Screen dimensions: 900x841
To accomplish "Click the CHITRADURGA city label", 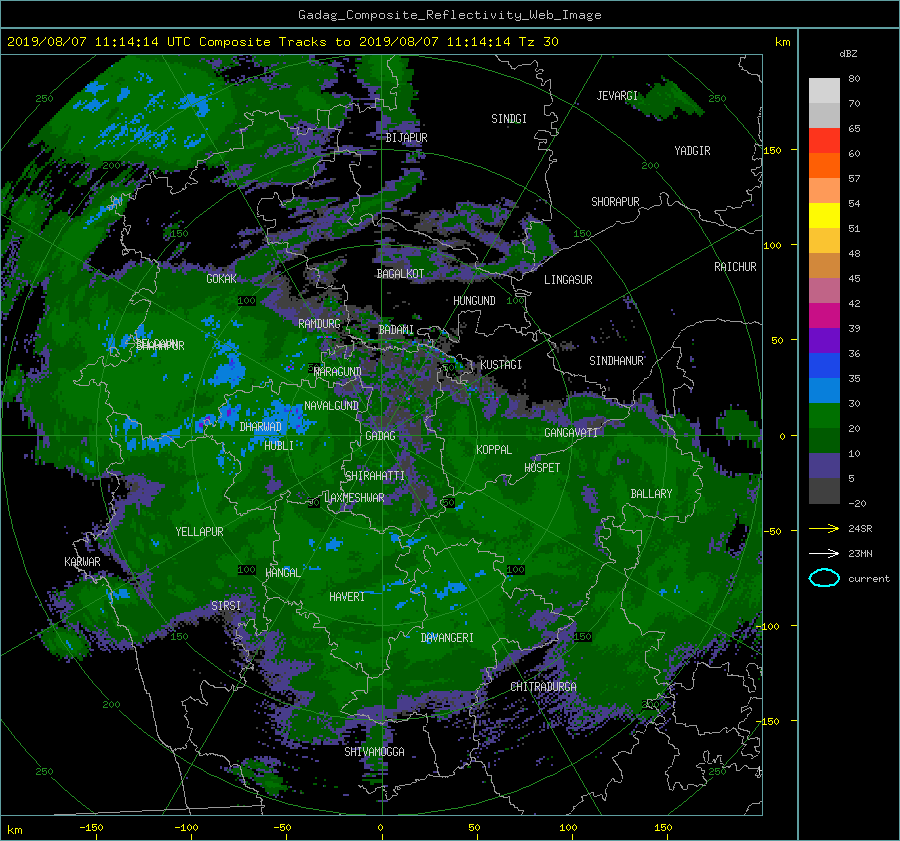I will click(543, 687).
